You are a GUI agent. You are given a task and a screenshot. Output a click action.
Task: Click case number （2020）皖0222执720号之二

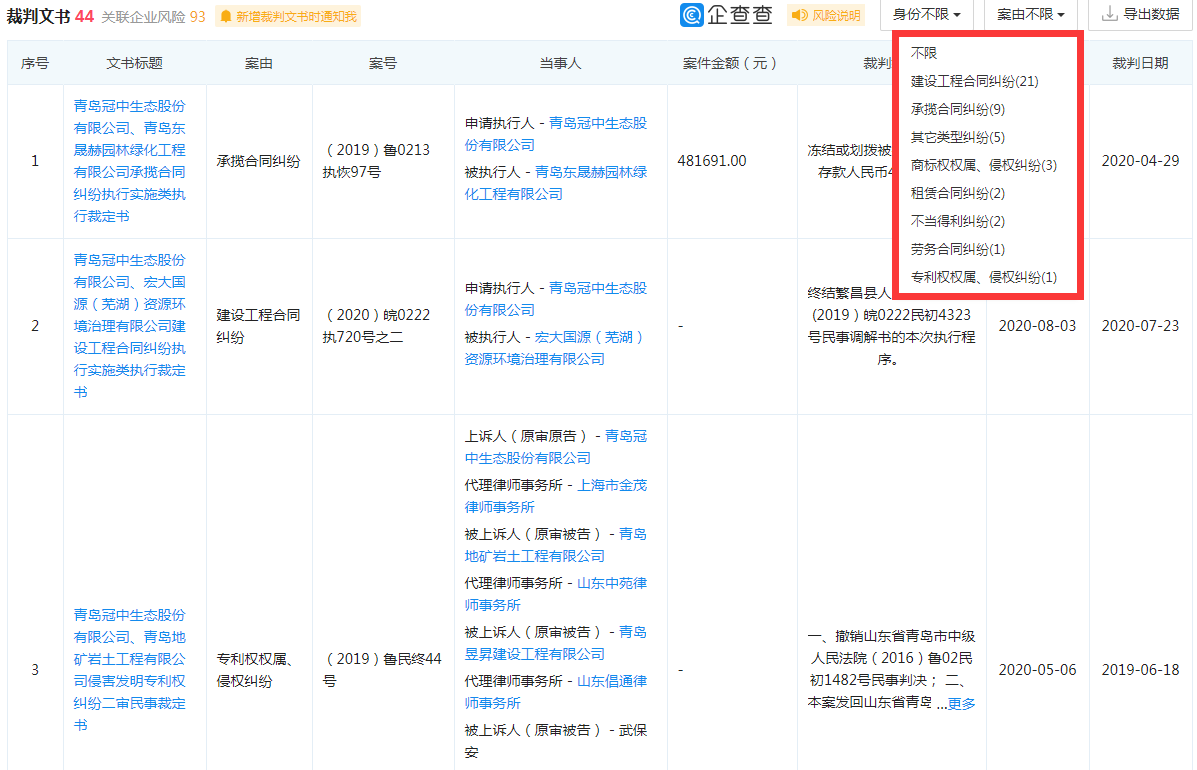pyautogui.click(x=378, y=326)
